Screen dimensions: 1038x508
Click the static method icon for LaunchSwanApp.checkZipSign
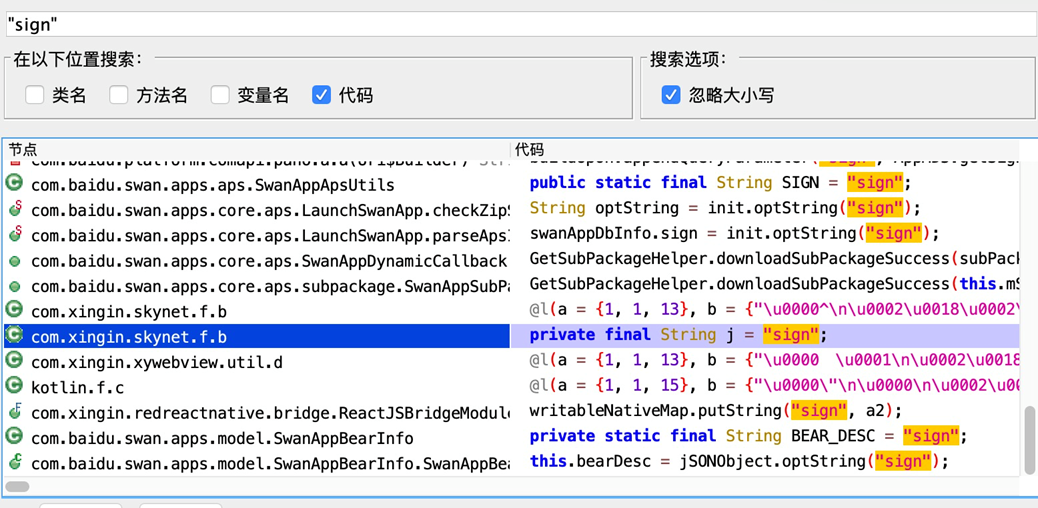click(x=15, y=210)
